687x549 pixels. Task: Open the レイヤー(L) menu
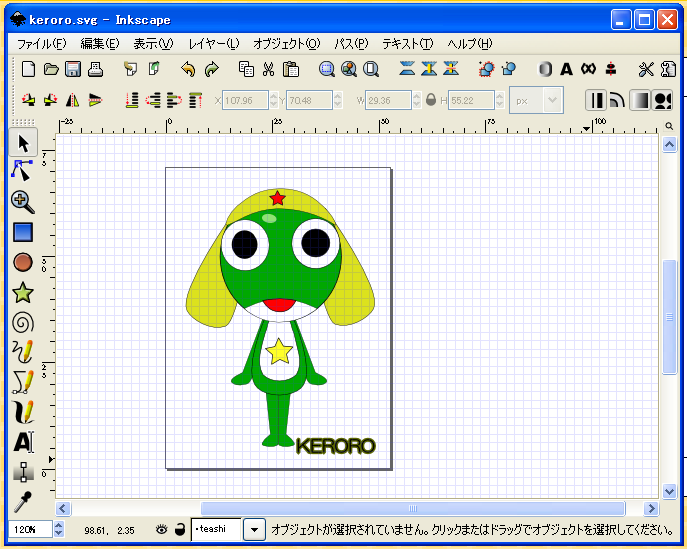(214, 44)
